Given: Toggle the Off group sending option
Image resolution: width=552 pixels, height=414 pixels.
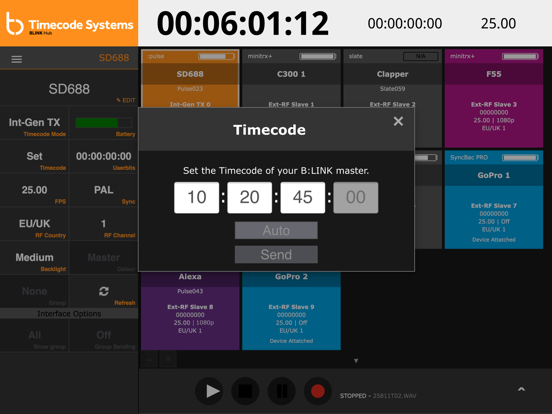Looking at the screenshot, I should click(x=104, y=335).
